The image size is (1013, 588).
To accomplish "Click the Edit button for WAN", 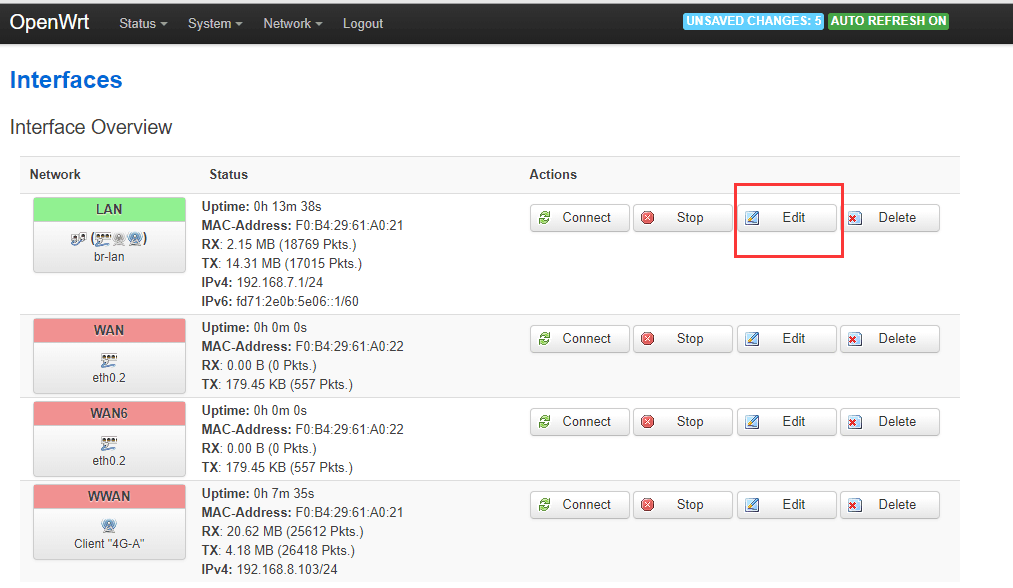I will click(x=786, y=339).
